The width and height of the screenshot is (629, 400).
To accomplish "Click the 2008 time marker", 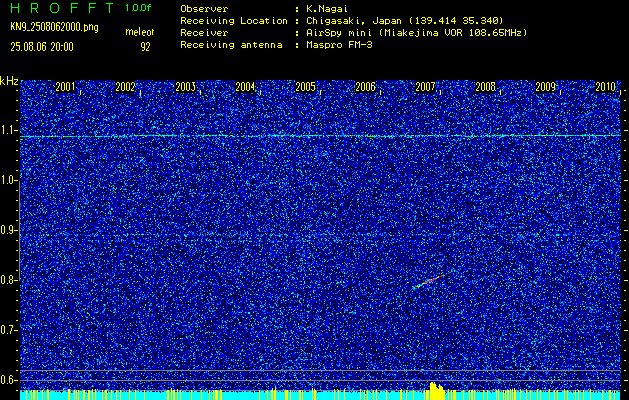I will pyautogui.click(x=485, y=87).
